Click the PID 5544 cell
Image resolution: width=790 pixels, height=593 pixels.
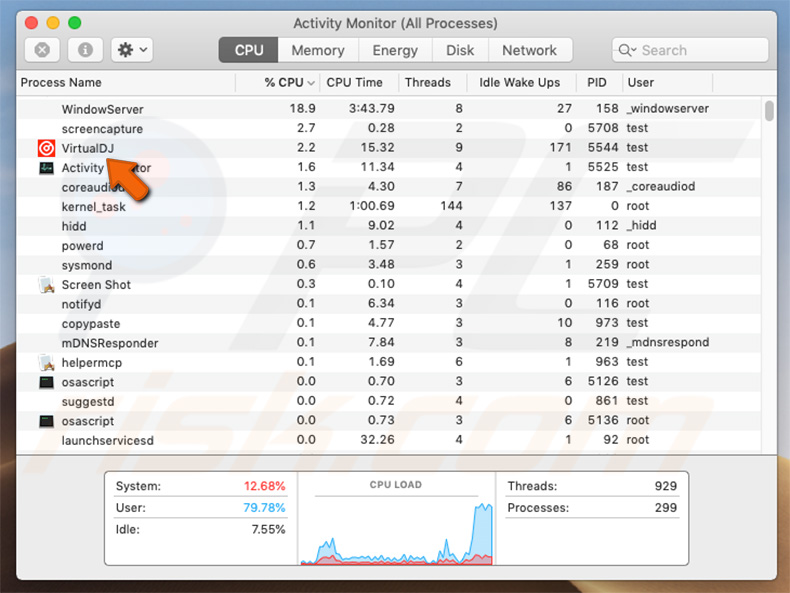click(603, 148)
